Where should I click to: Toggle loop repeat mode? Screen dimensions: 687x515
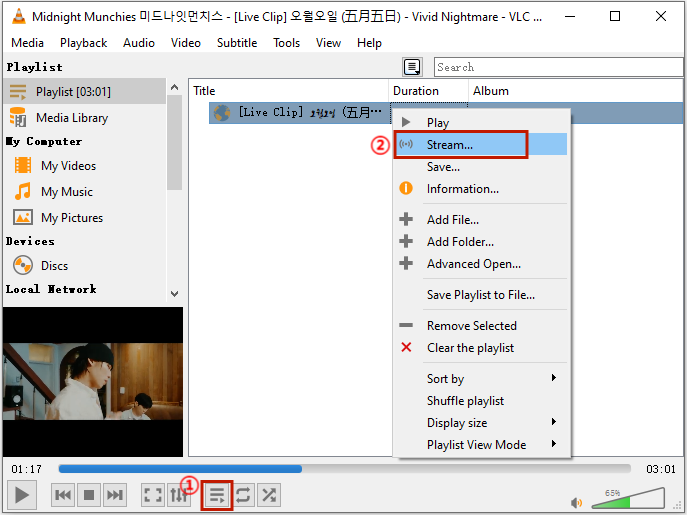click(x=243, y=494)
